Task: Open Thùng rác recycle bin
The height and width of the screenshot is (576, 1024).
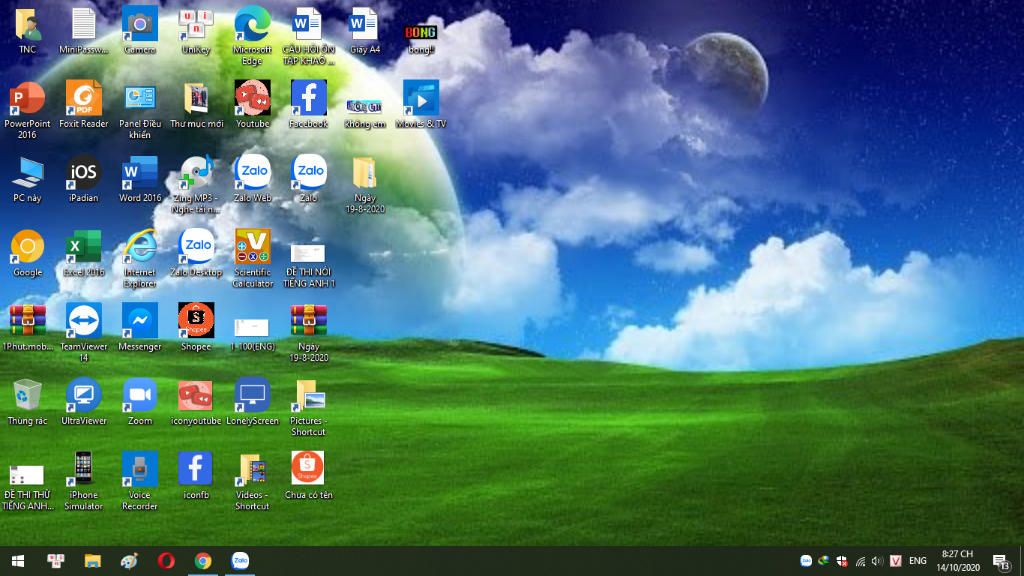Action: point(27,396)
